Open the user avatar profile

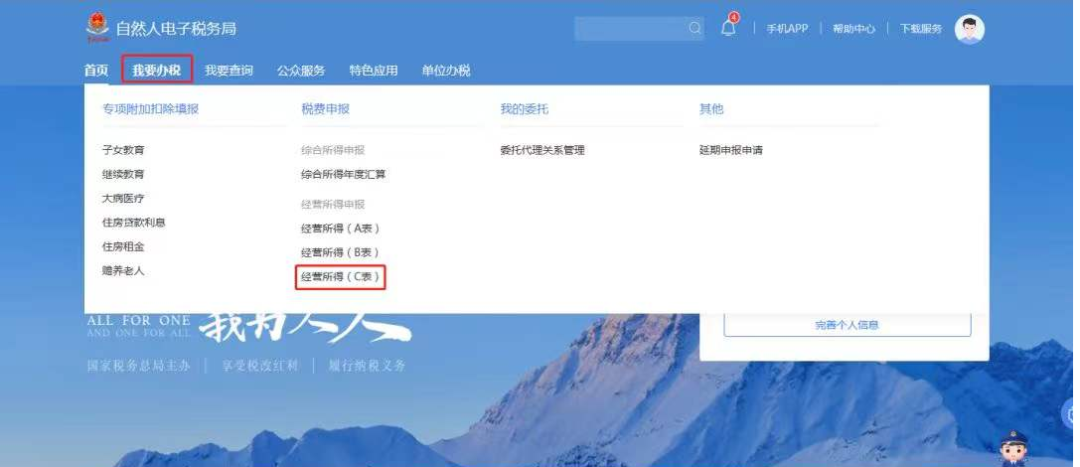(x=969, y=29)
